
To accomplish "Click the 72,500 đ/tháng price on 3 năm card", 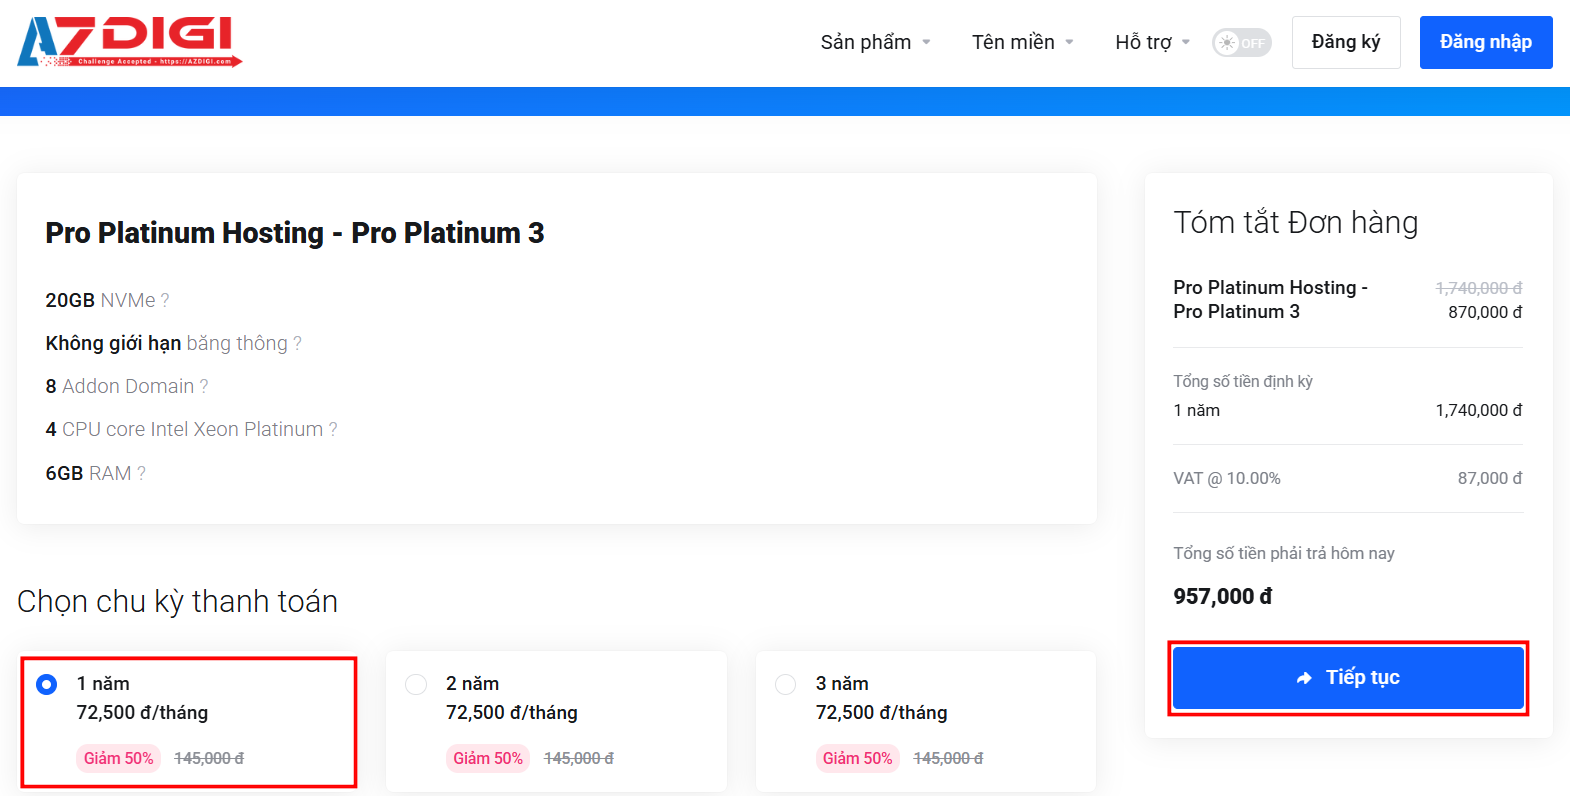I will [x=882, y=713].
